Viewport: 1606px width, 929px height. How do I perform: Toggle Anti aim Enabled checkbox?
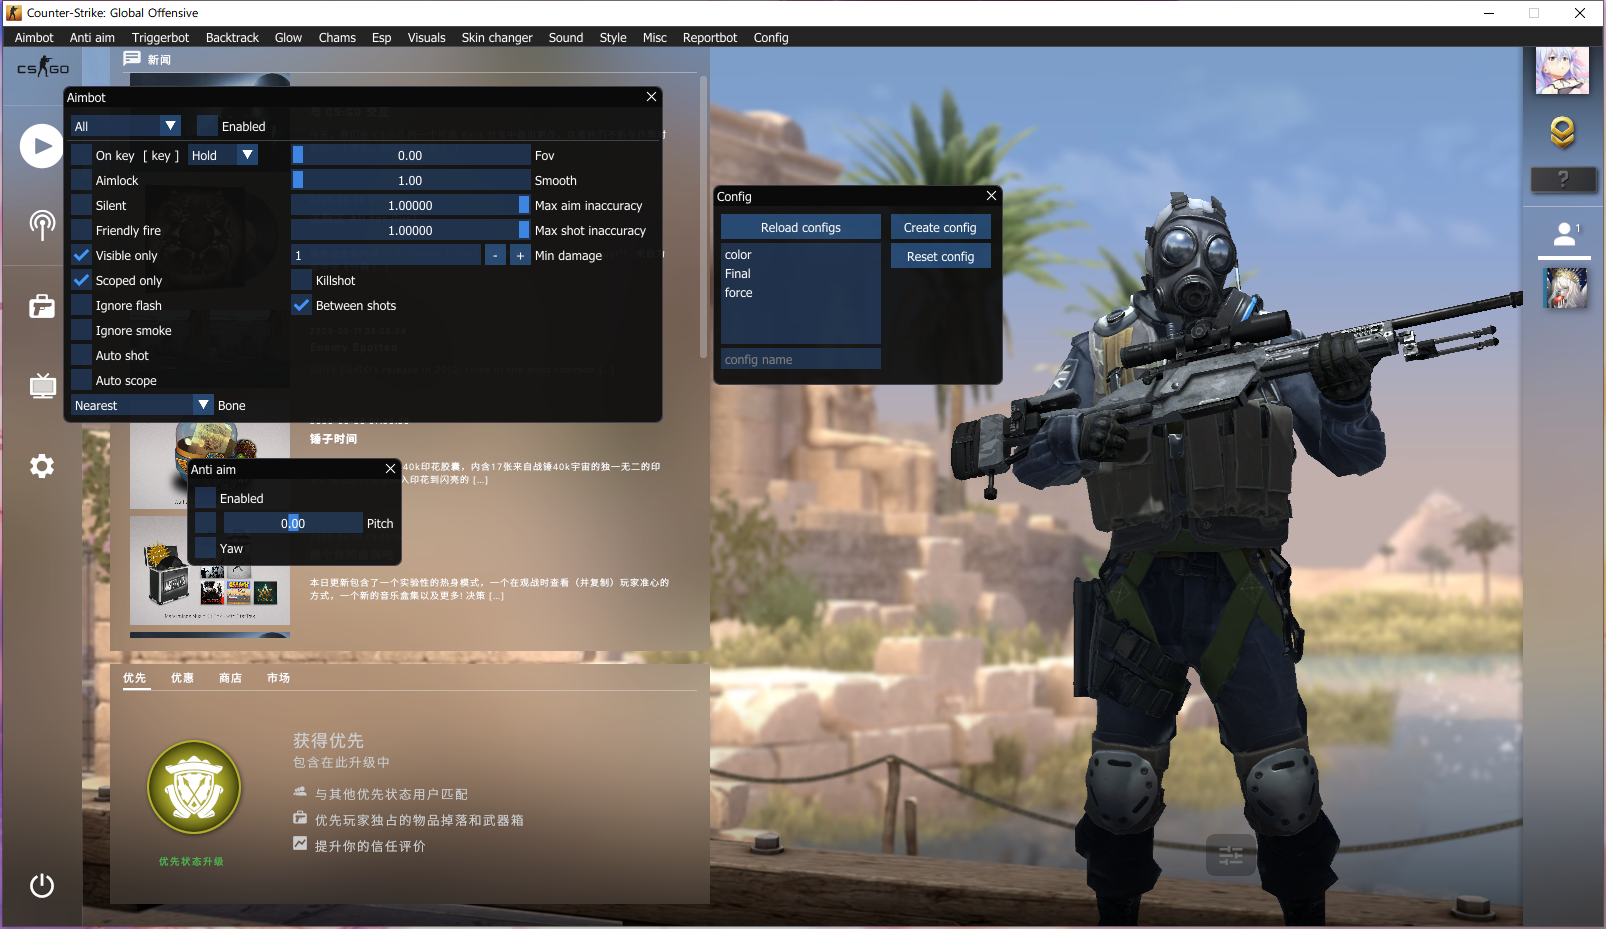pyautogui.click(x=205, y=498)
